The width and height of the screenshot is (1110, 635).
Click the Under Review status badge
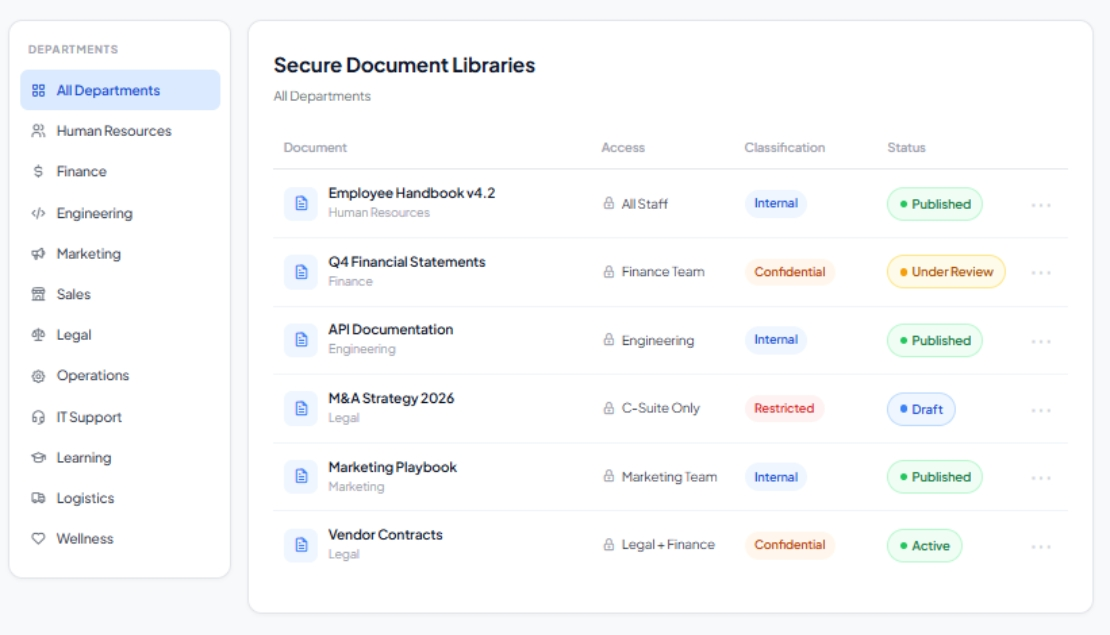click(x=946, y=272)
